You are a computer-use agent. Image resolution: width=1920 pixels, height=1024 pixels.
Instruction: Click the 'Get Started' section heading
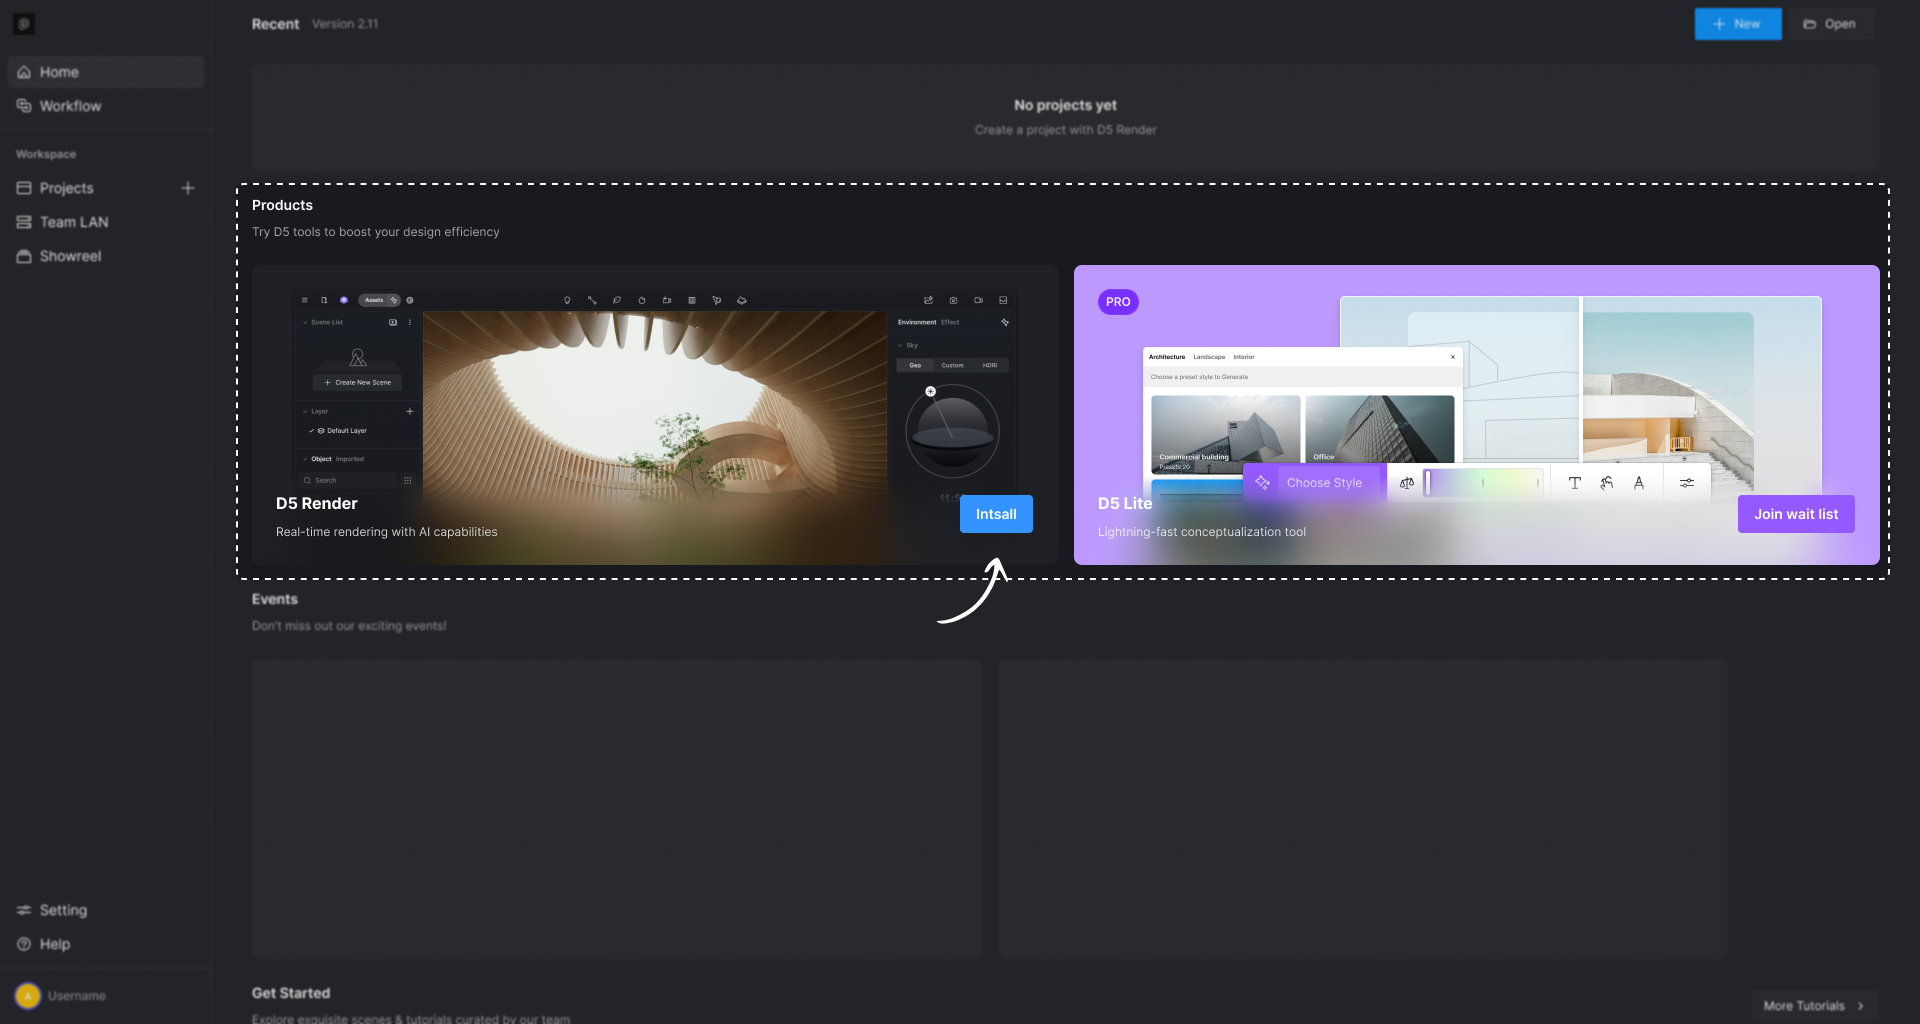[291, 993]
